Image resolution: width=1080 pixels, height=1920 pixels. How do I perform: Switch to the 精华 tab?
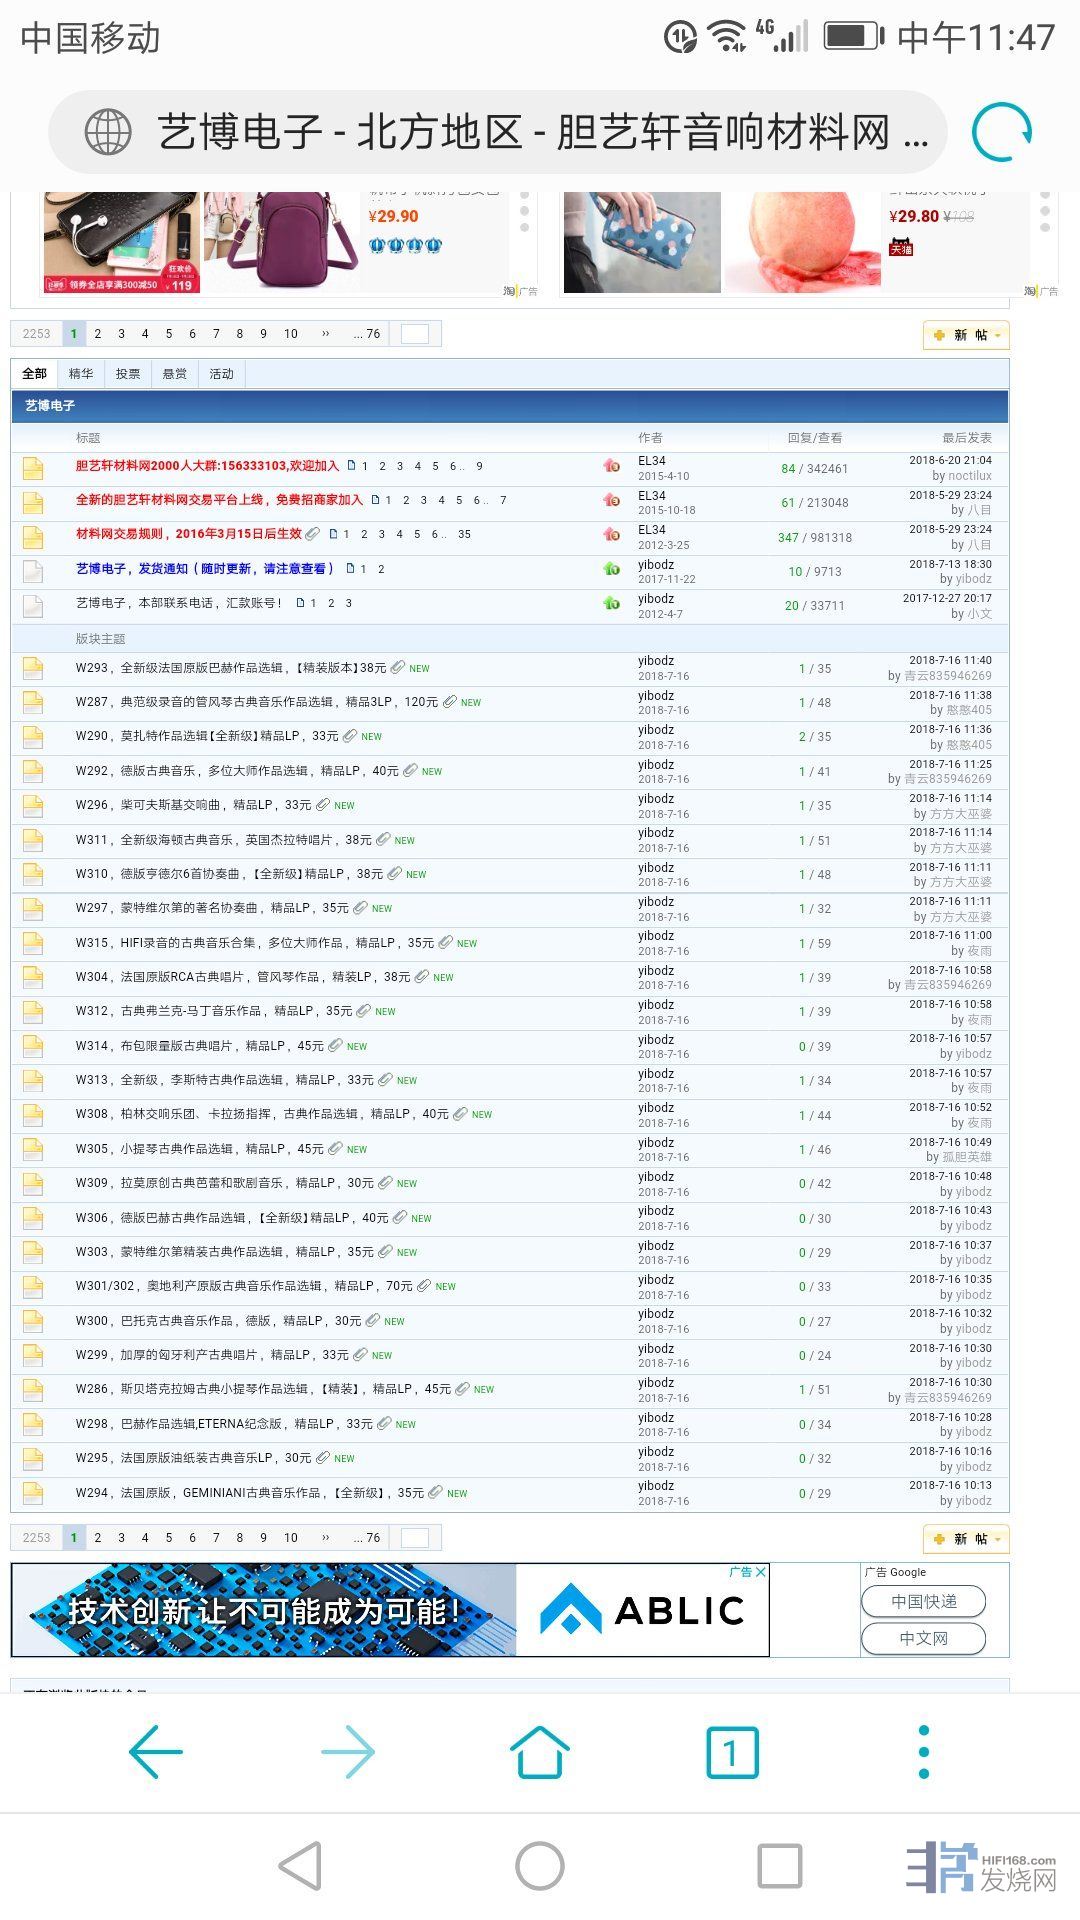tap(81, 374)
